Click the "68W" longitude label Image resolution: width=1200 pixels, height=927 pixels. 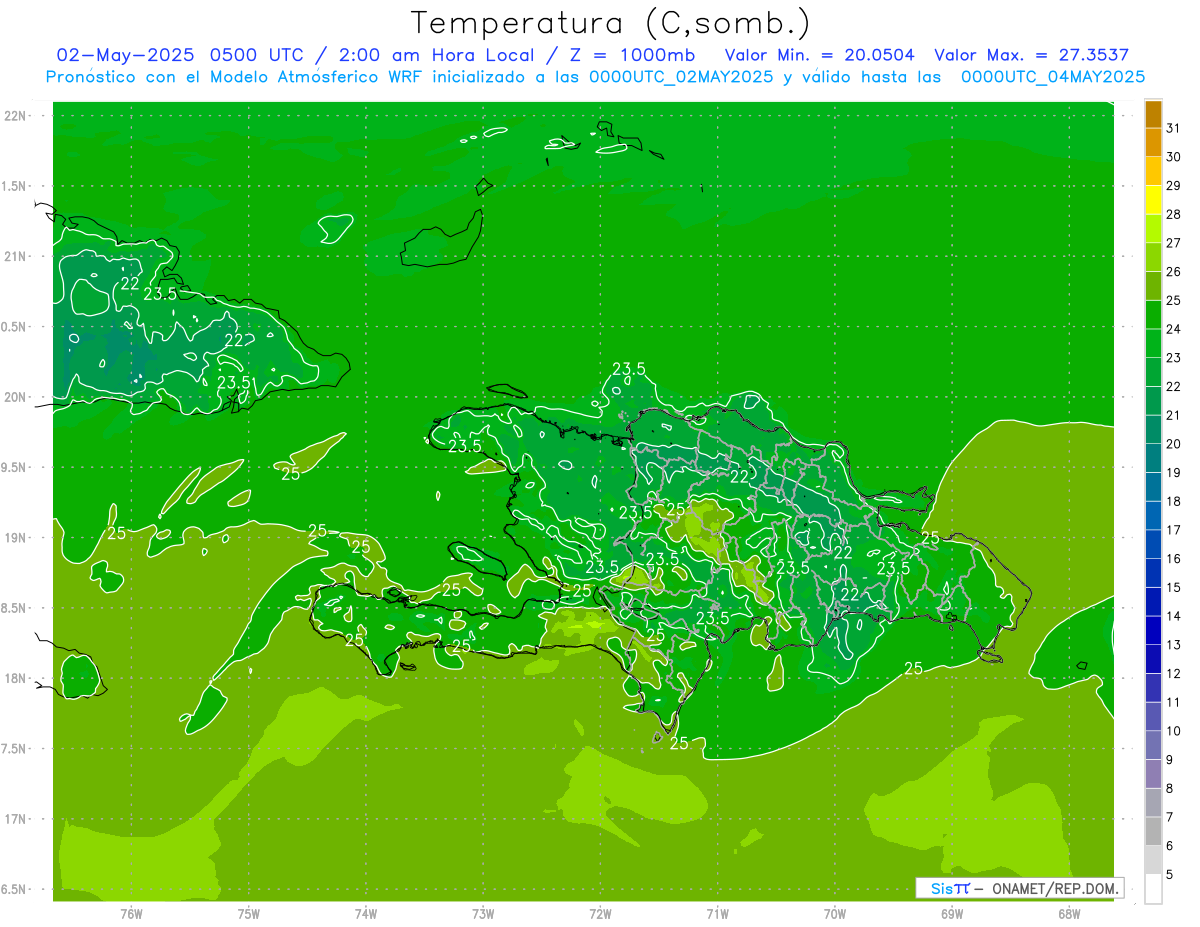pos(1069,914)
